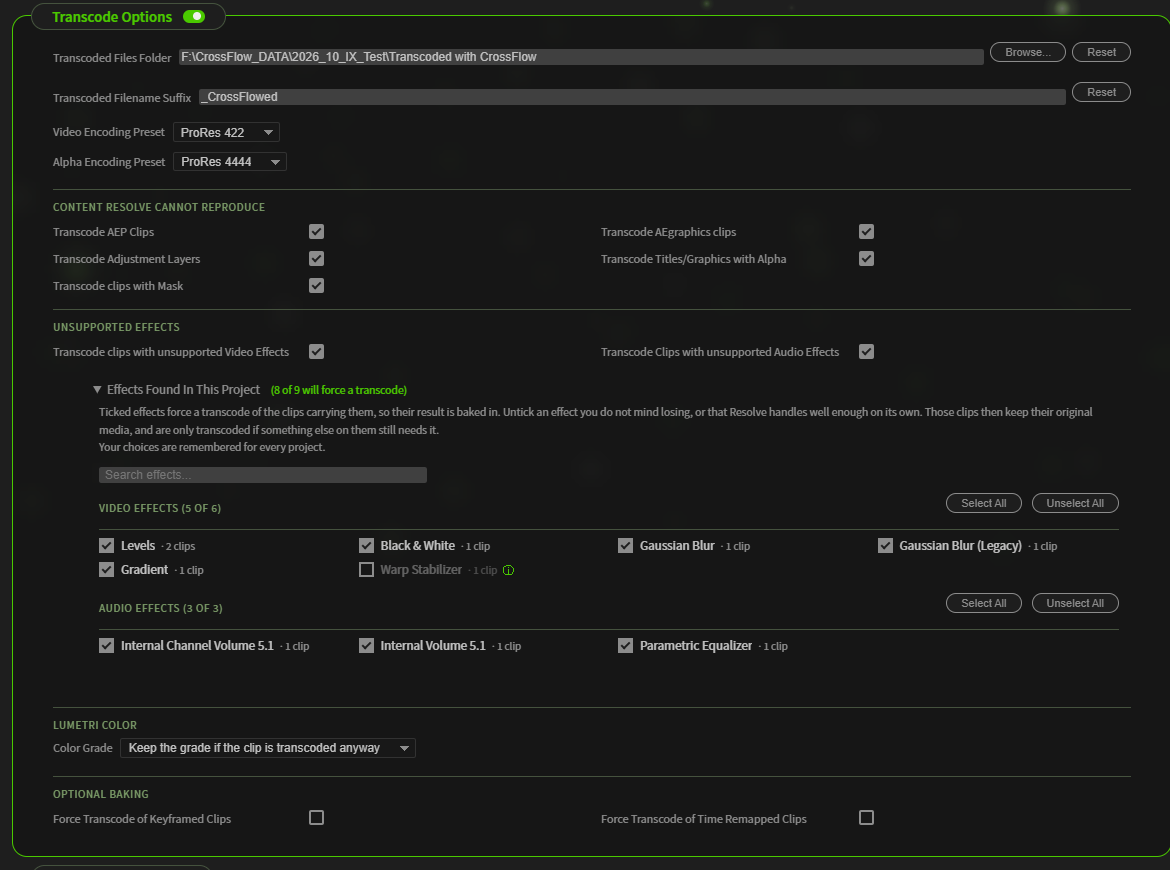1170x870 pixels.
Task: Uncheck Transcode AEgraphics clips
Action: pyautogui.click(x=866, y=232)
